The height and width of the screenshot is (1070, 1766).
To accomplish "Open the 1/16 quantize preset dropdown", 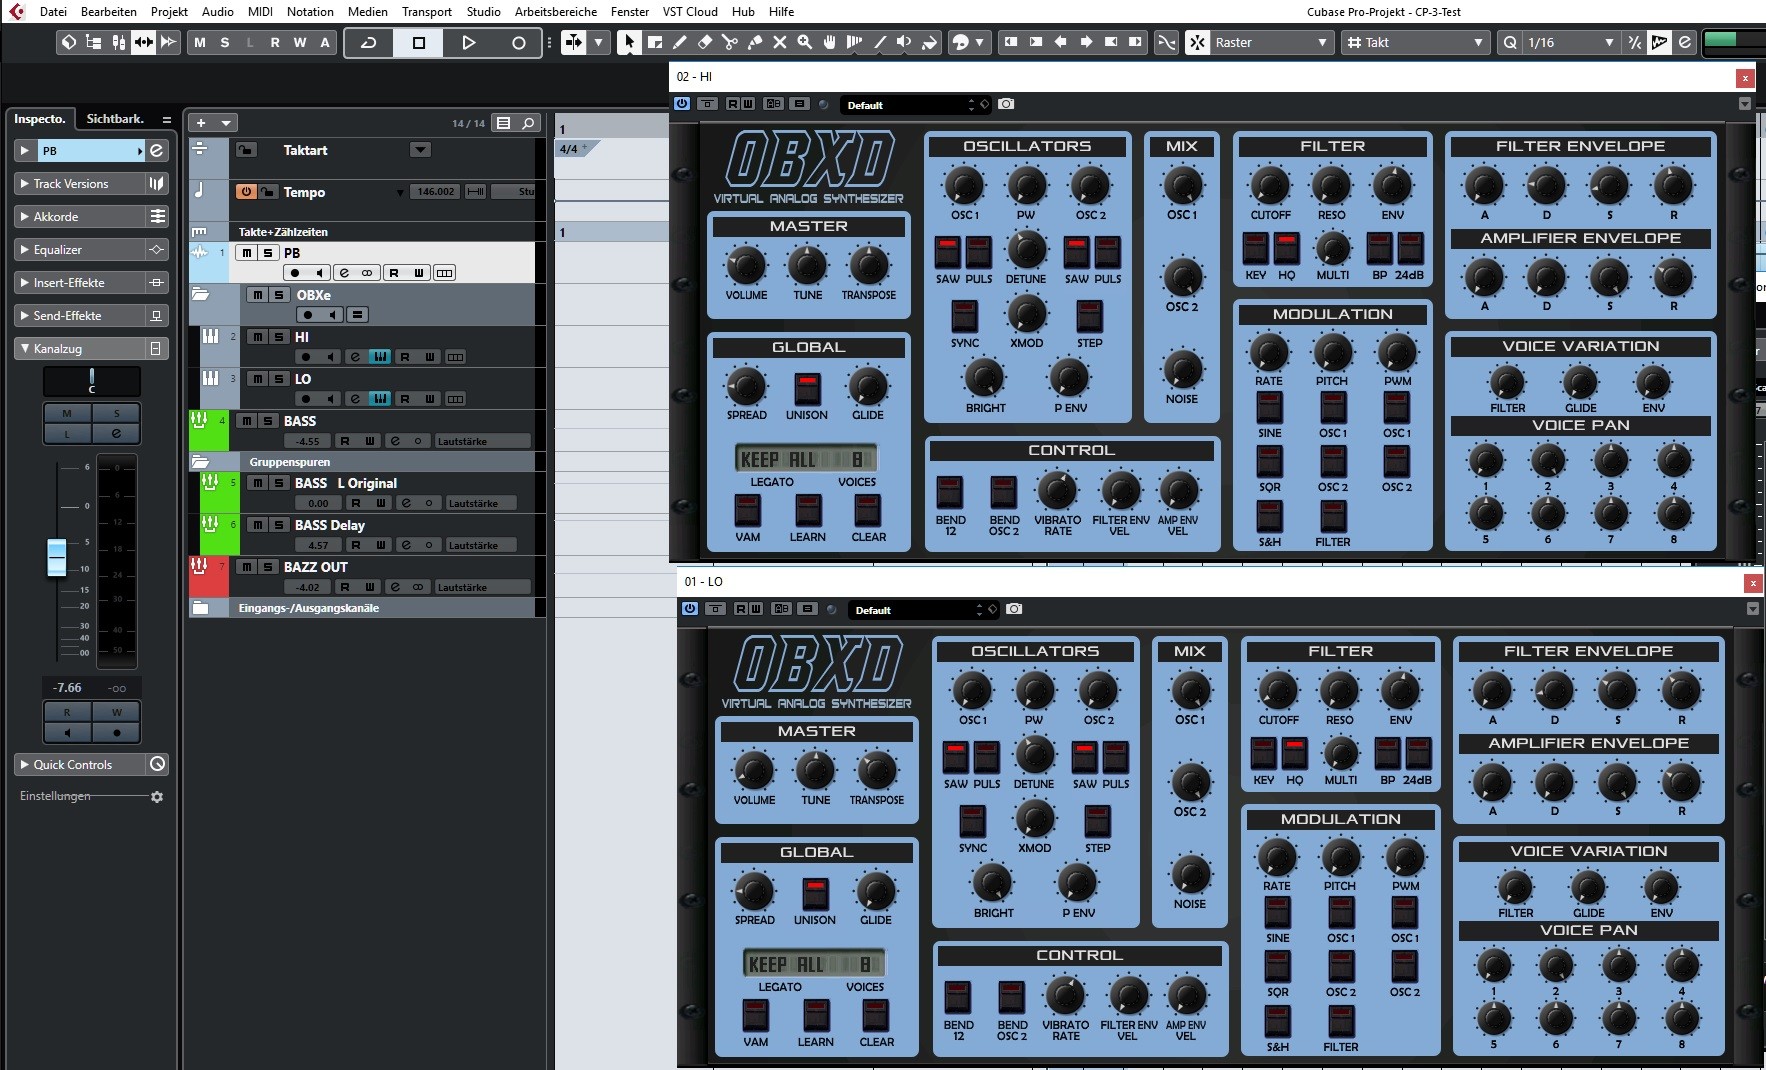I will click(1570, 42).
